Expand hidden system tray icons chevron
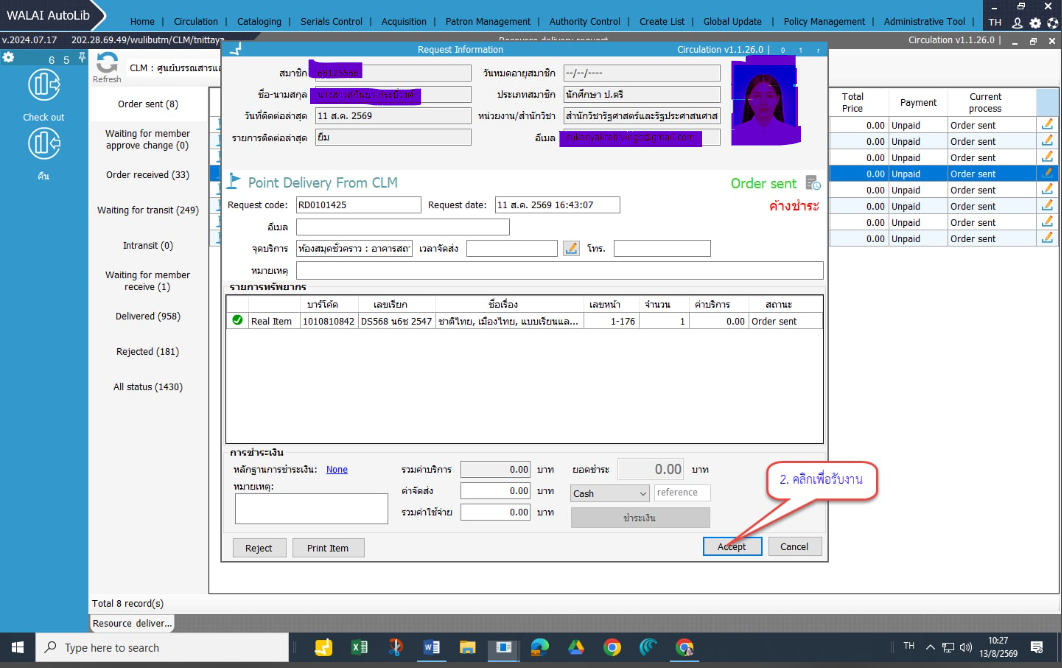Viewport: 1062px width, 668px height. (x=931, y=647)
